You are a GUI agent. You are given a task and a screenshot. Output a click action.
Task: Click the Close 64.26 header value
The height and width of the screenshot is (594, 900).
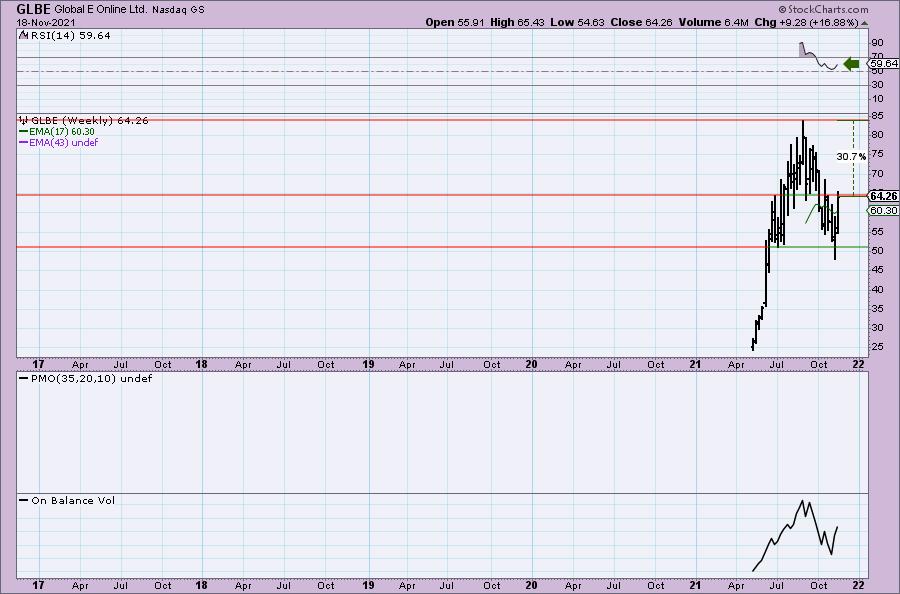point(641,22)
